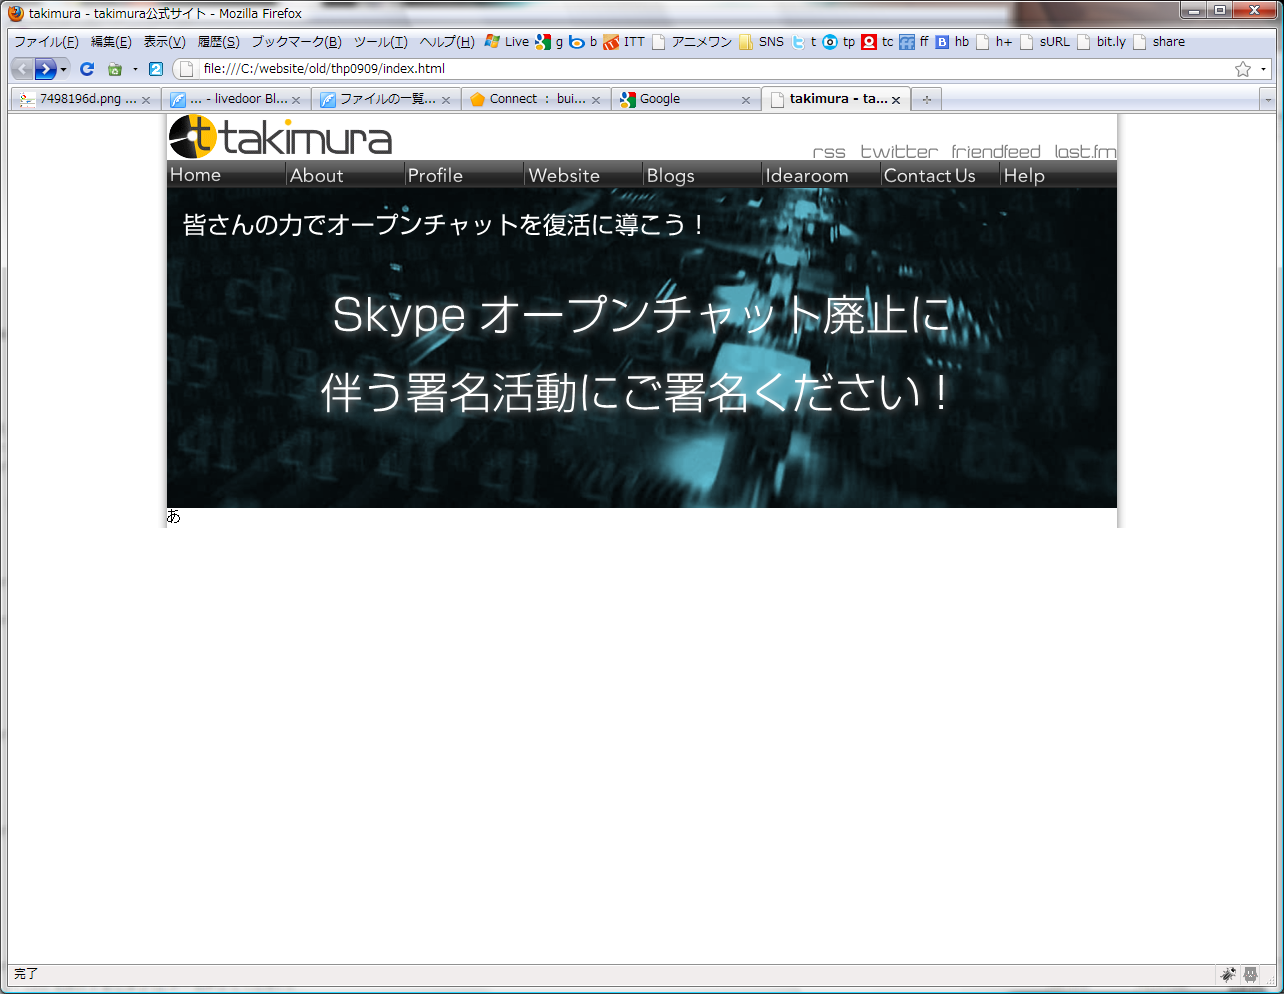Image resolution: width=1284 pixels, height=994 pixels.
Task: Expand the dropdown beside the green icon
Action: [x=135, y=69]
